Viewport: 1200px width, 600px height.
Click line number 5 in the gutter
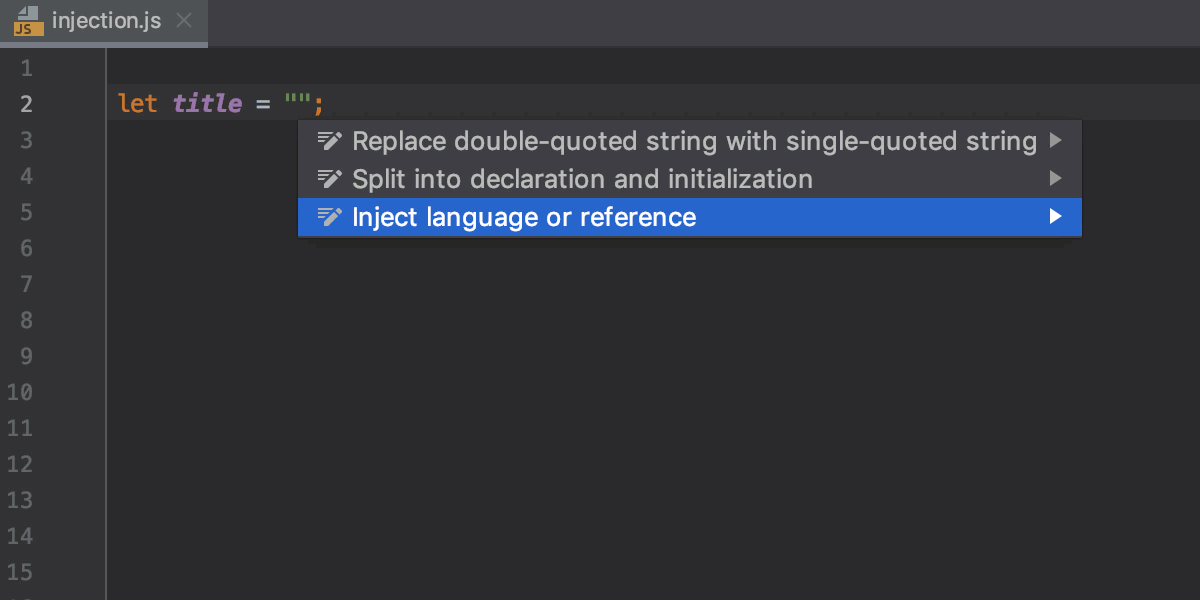(26, 212)
